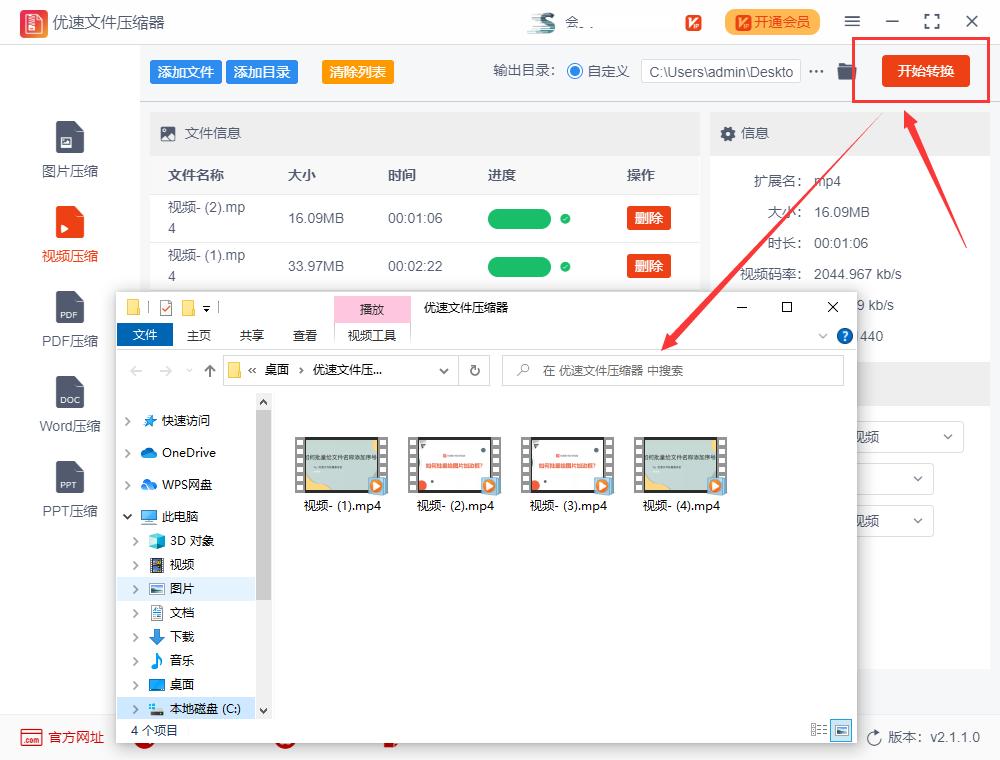
Task: Switch Explorer to details view
Action: click(820, 731)
